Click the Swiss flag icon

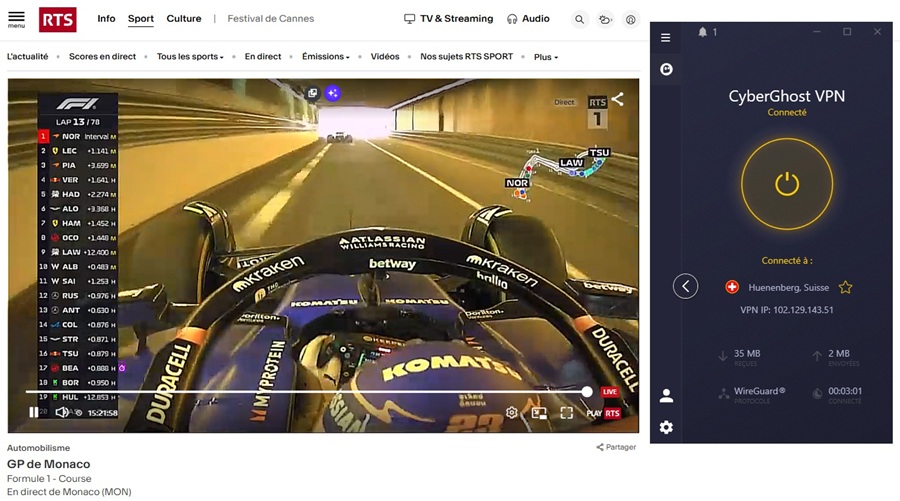coord(732,287)
